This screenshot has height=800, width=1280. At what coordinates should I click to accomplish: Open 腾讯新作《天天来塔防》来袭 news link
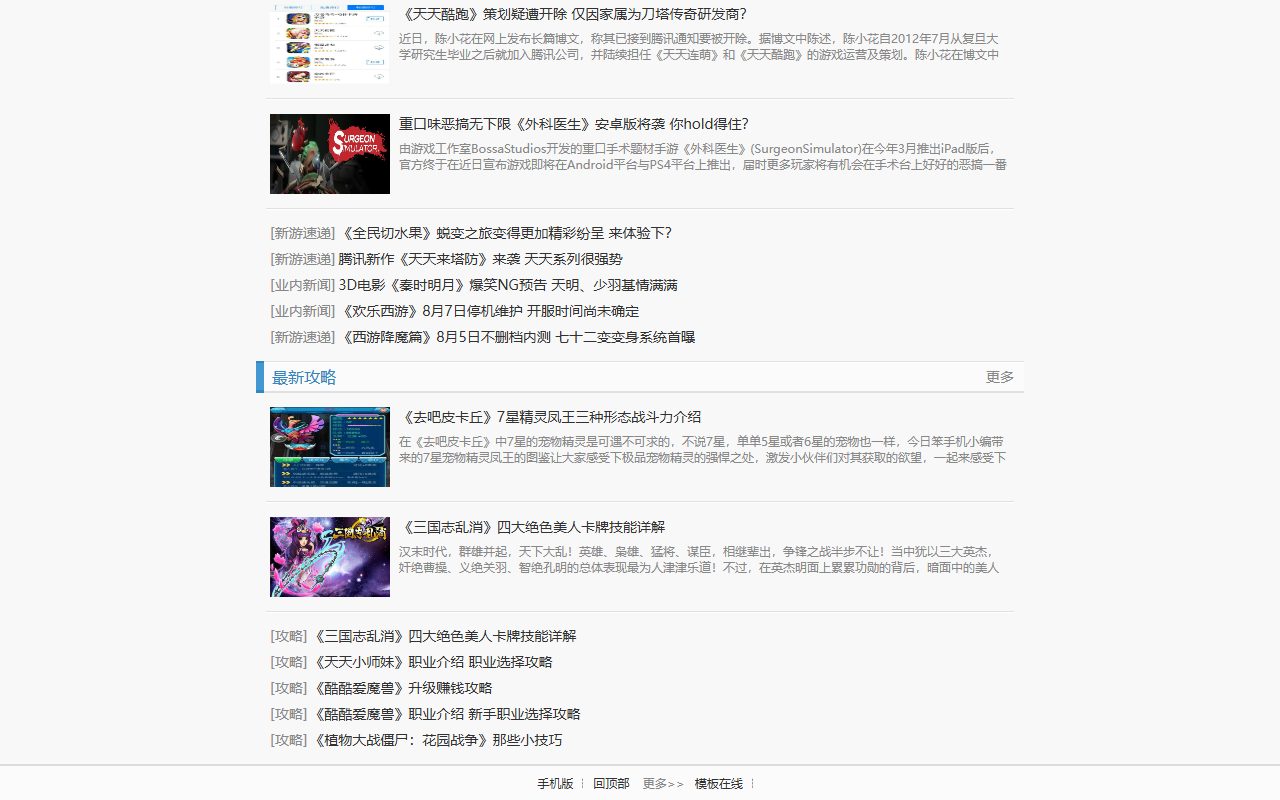pyautogui.click(x=480, y=259)
